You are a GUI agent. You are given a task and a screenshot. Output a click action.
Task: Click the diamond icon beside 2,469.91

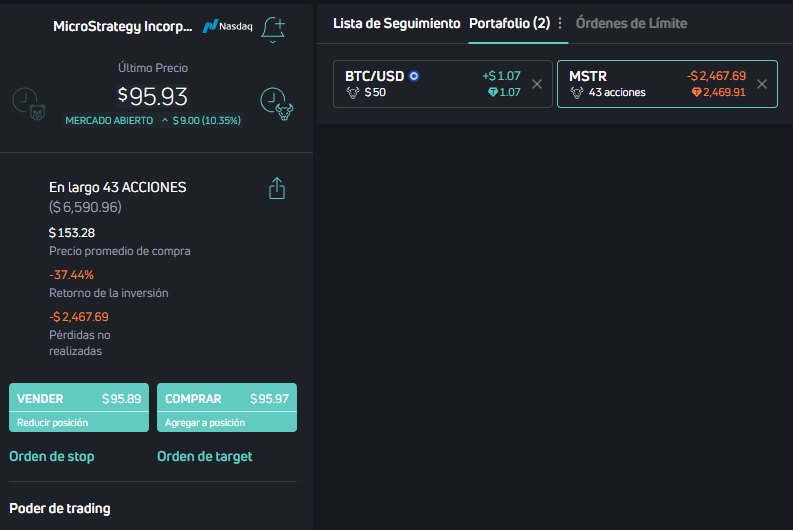pyautogui.click(x=696, y=92)
